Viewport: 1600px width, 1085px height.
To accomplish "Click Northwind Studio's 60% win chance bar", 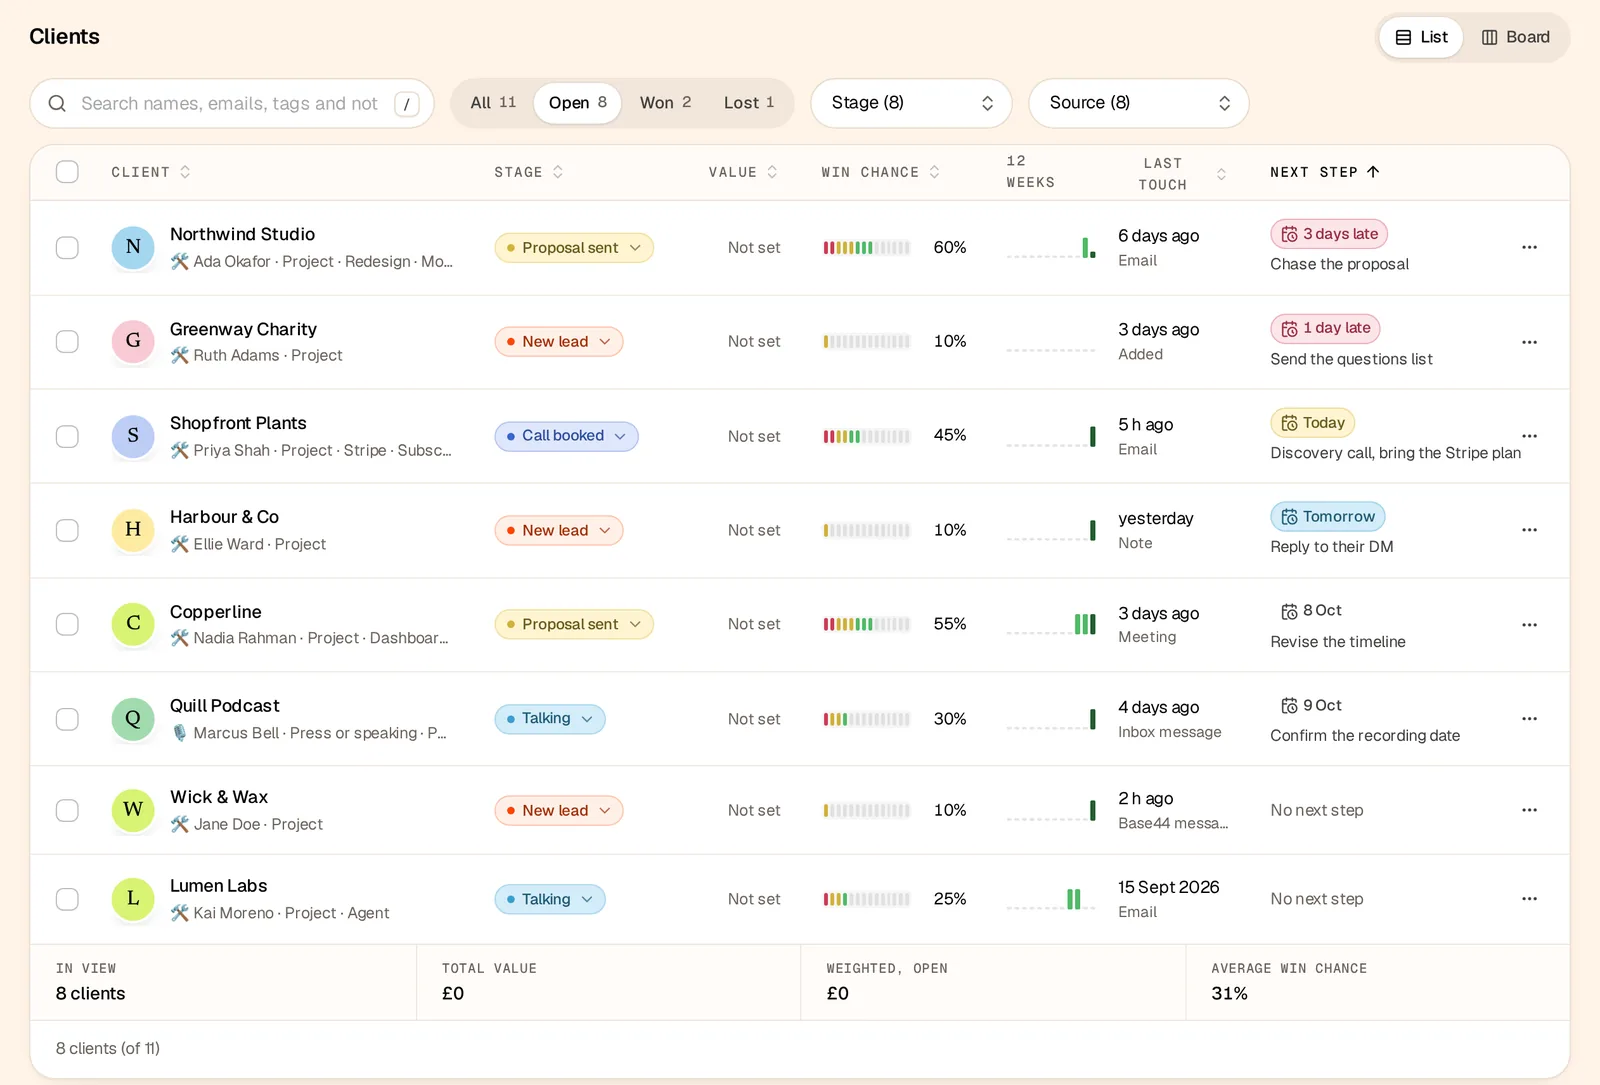I will [867, 248].
